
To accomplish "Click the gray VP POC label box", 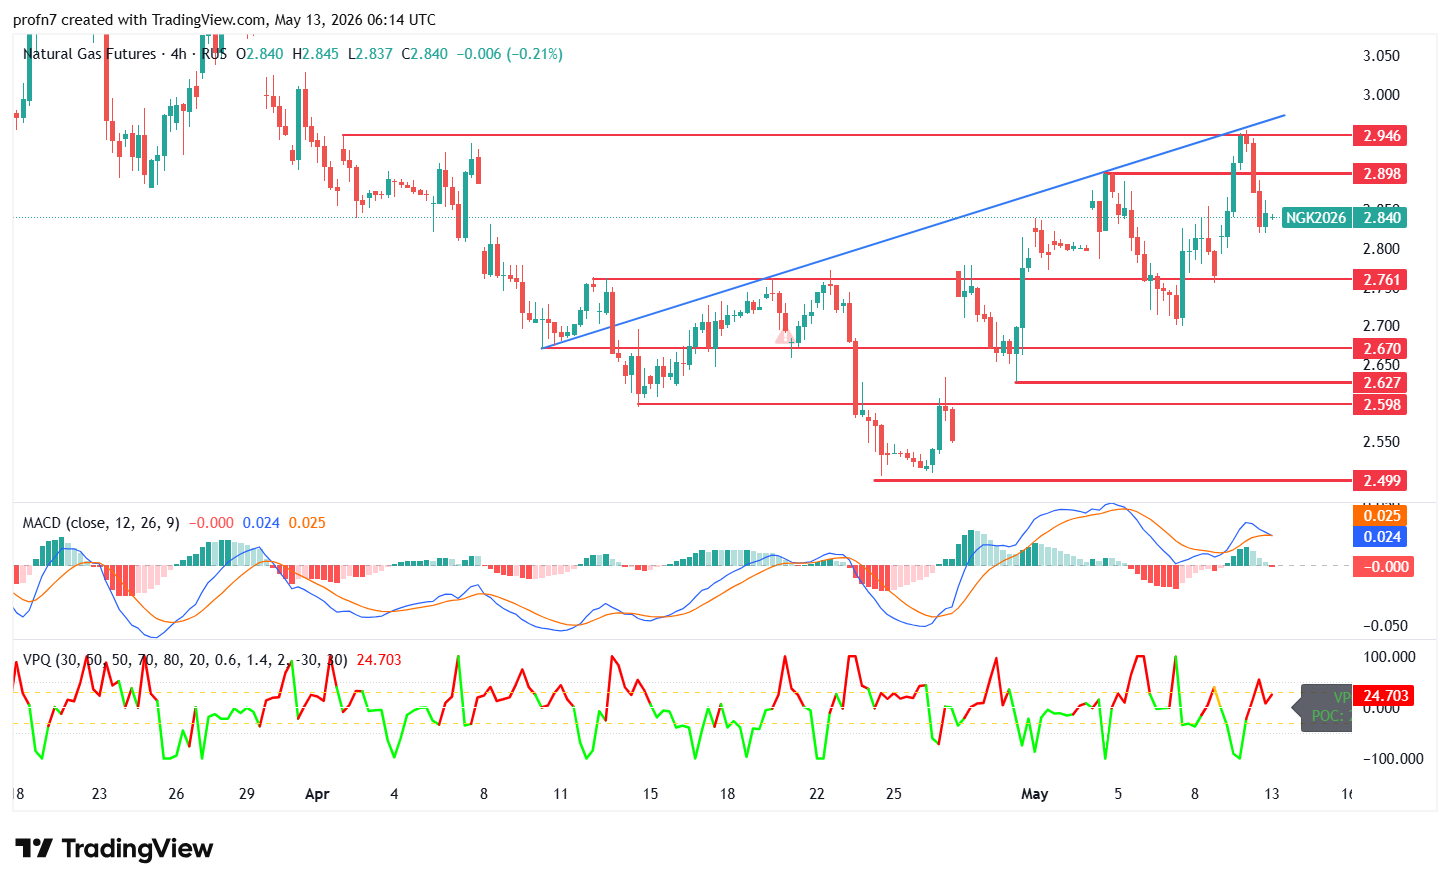I will [1326, 707].
